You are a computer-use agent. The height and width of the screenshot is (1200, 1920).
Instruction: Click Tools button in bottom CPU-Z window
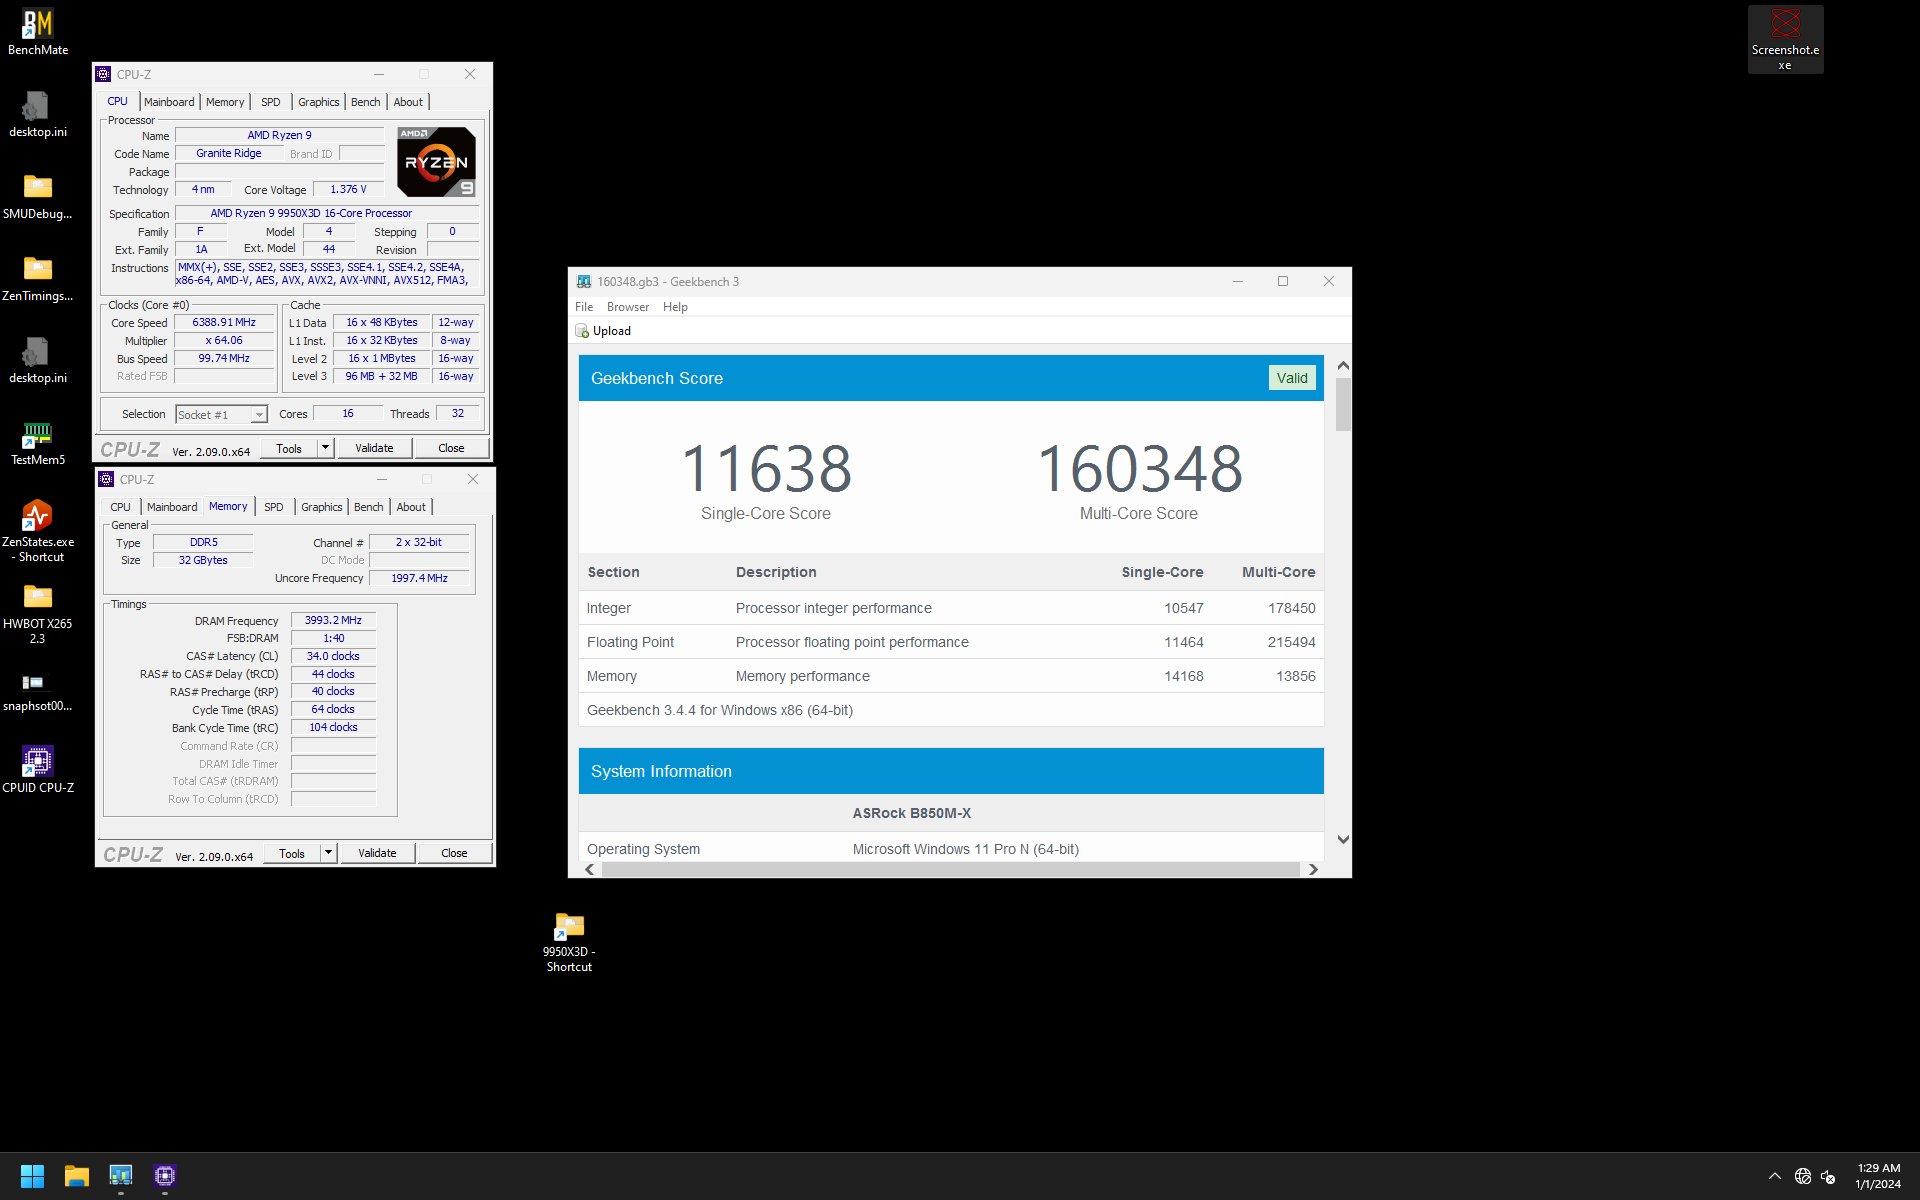pos(292,853)
